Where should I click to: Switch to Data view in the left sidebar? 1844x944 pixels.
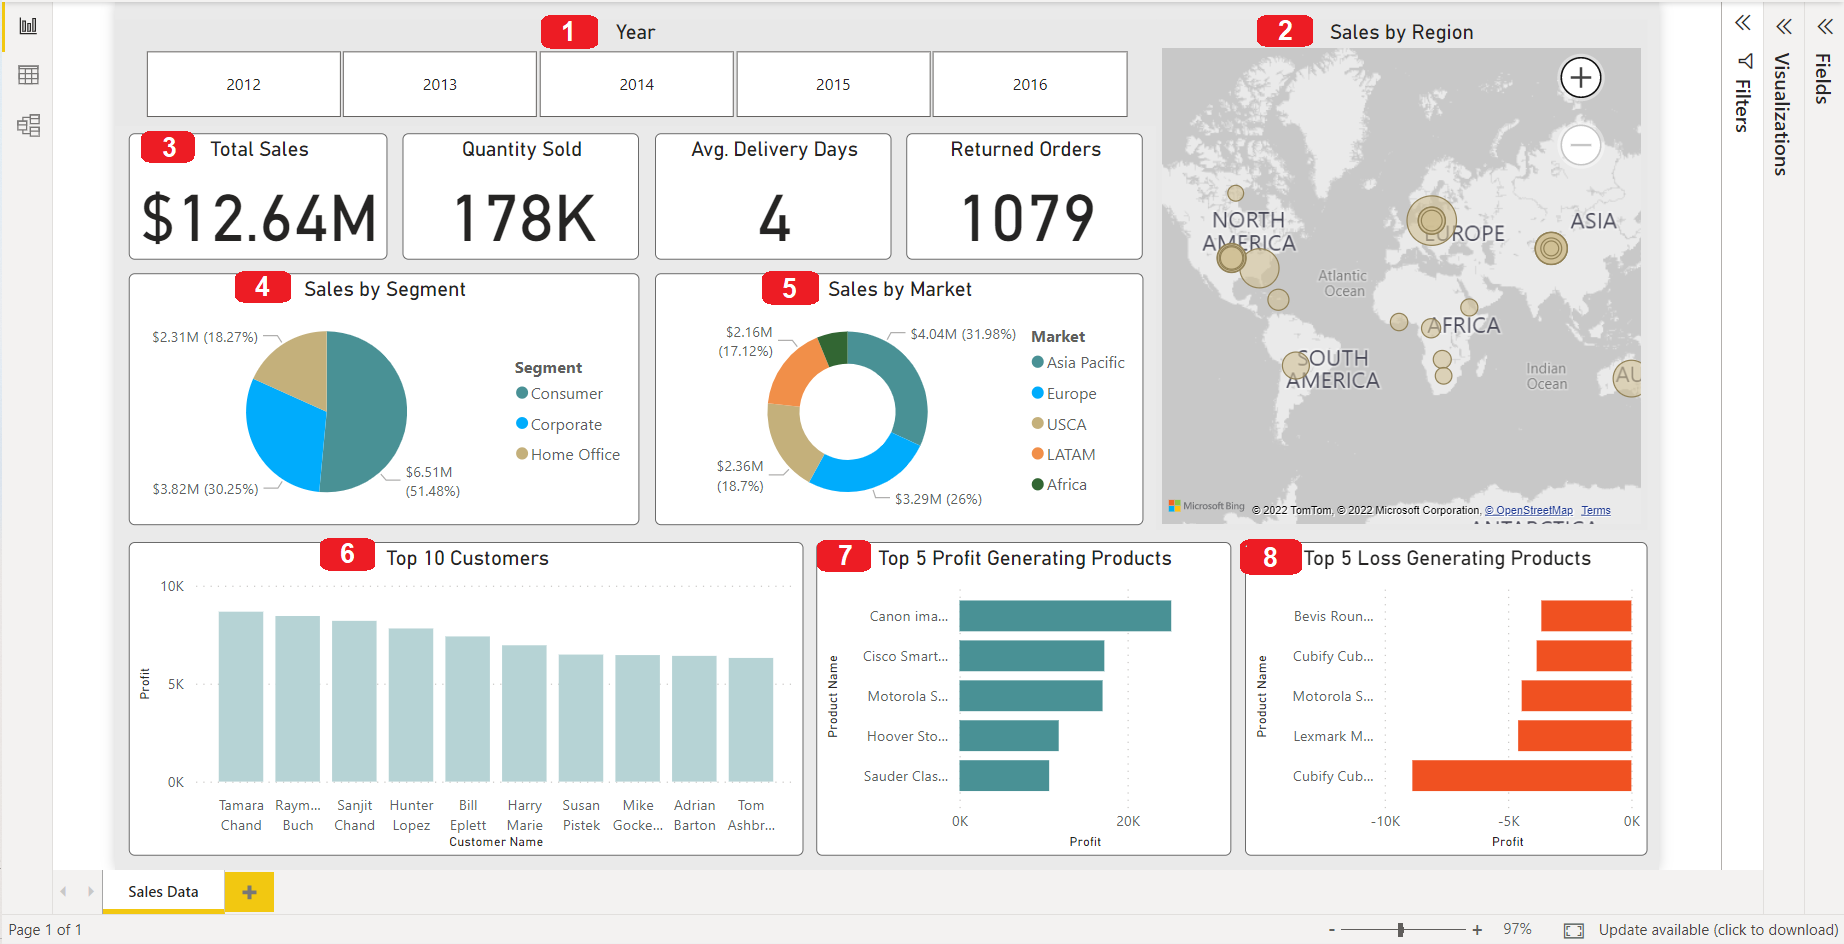[28, 75]
